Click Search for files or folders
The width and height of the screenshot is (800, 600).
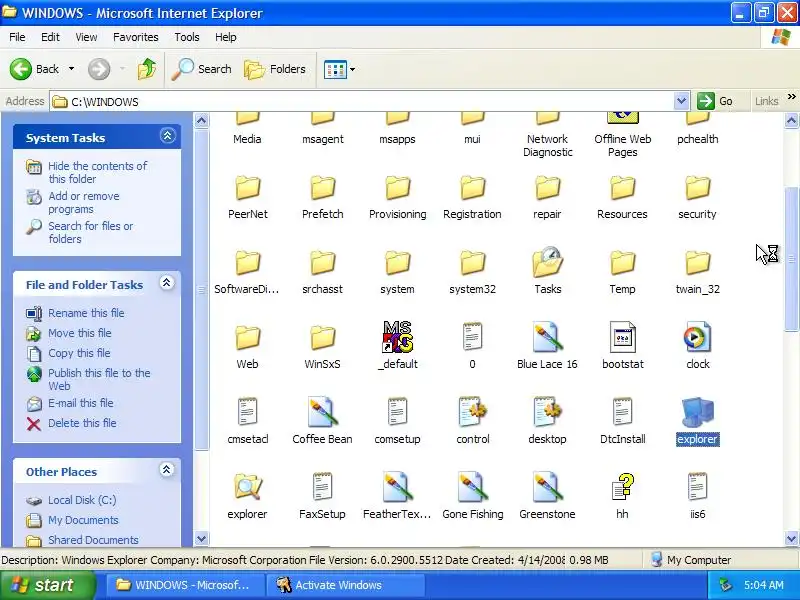point(90,232)
